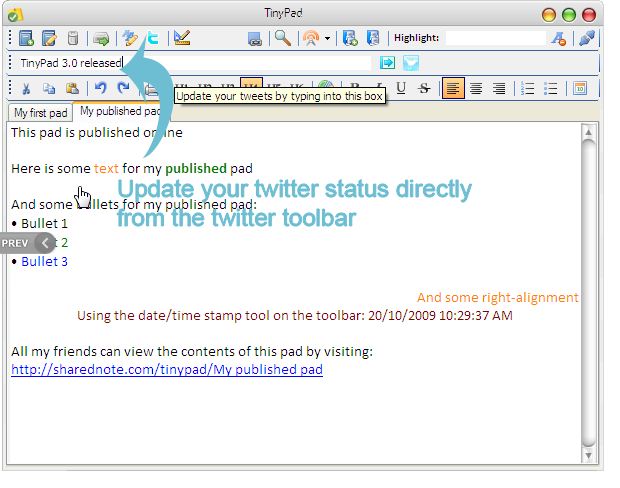Viewport: 620px width, 488px height.
Task: Click the document transfer icon before Highlight
Action: pyautogui.click(x=373, y=38)
